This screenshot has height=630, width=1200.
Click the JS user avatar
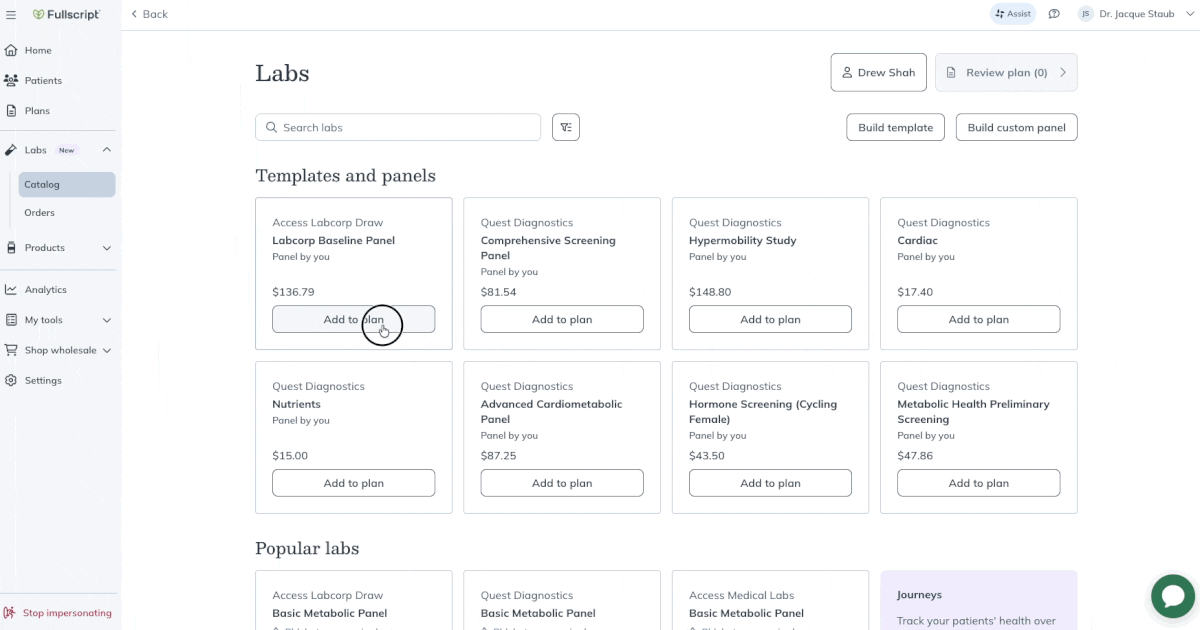tap(1085, 14)
